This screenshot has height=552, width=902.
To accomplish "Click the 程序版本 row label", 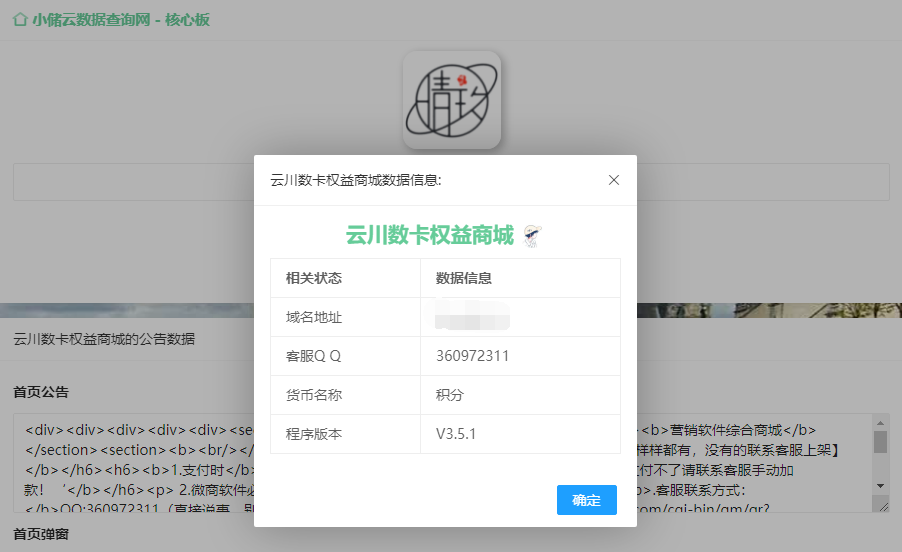I will (x=314, y=434).
